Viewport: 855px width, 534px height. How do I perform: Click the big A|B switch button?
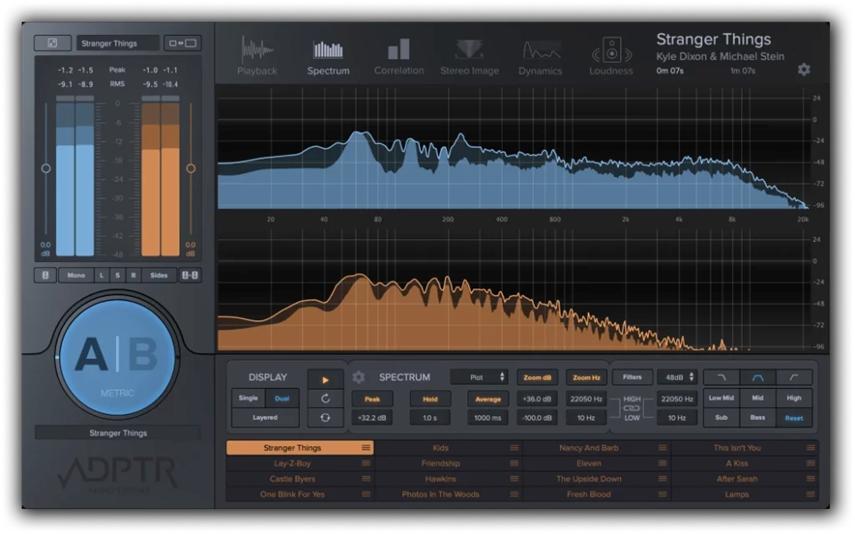tap(117, 355)
